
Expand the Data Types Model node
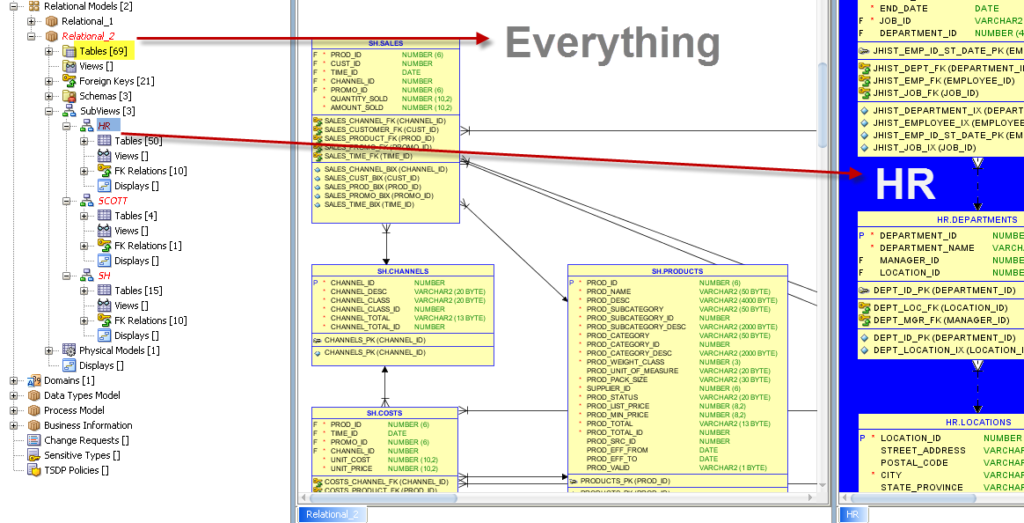(x=14, y=396)
